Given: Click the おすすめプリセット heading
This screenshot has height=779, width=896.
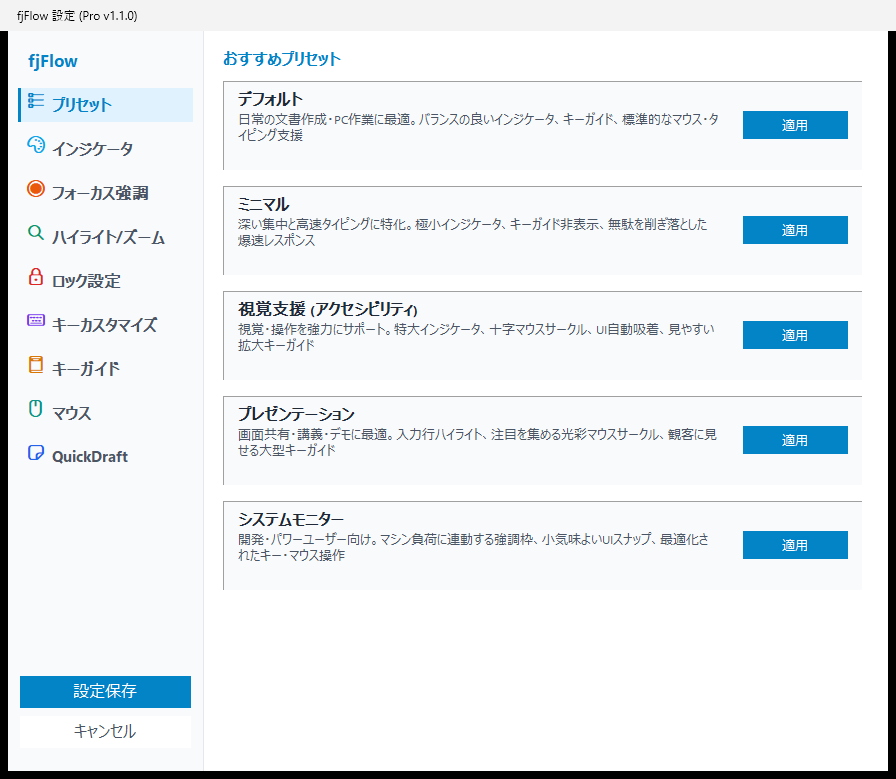Looking at the screenshot, I should coord(282,59).
